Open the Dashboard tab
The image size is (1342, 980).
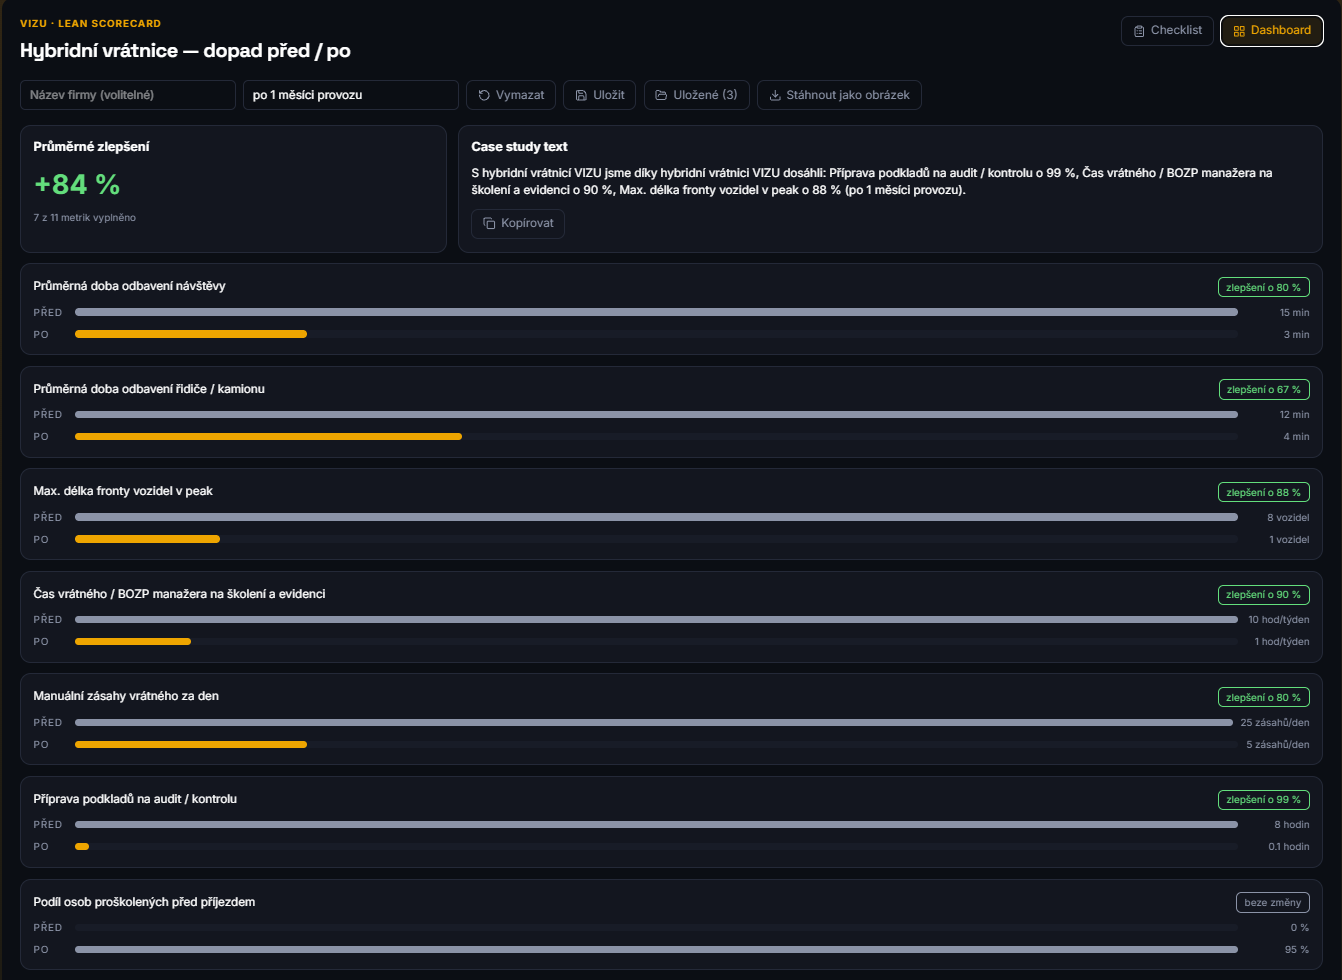(x=1272, y=31)
